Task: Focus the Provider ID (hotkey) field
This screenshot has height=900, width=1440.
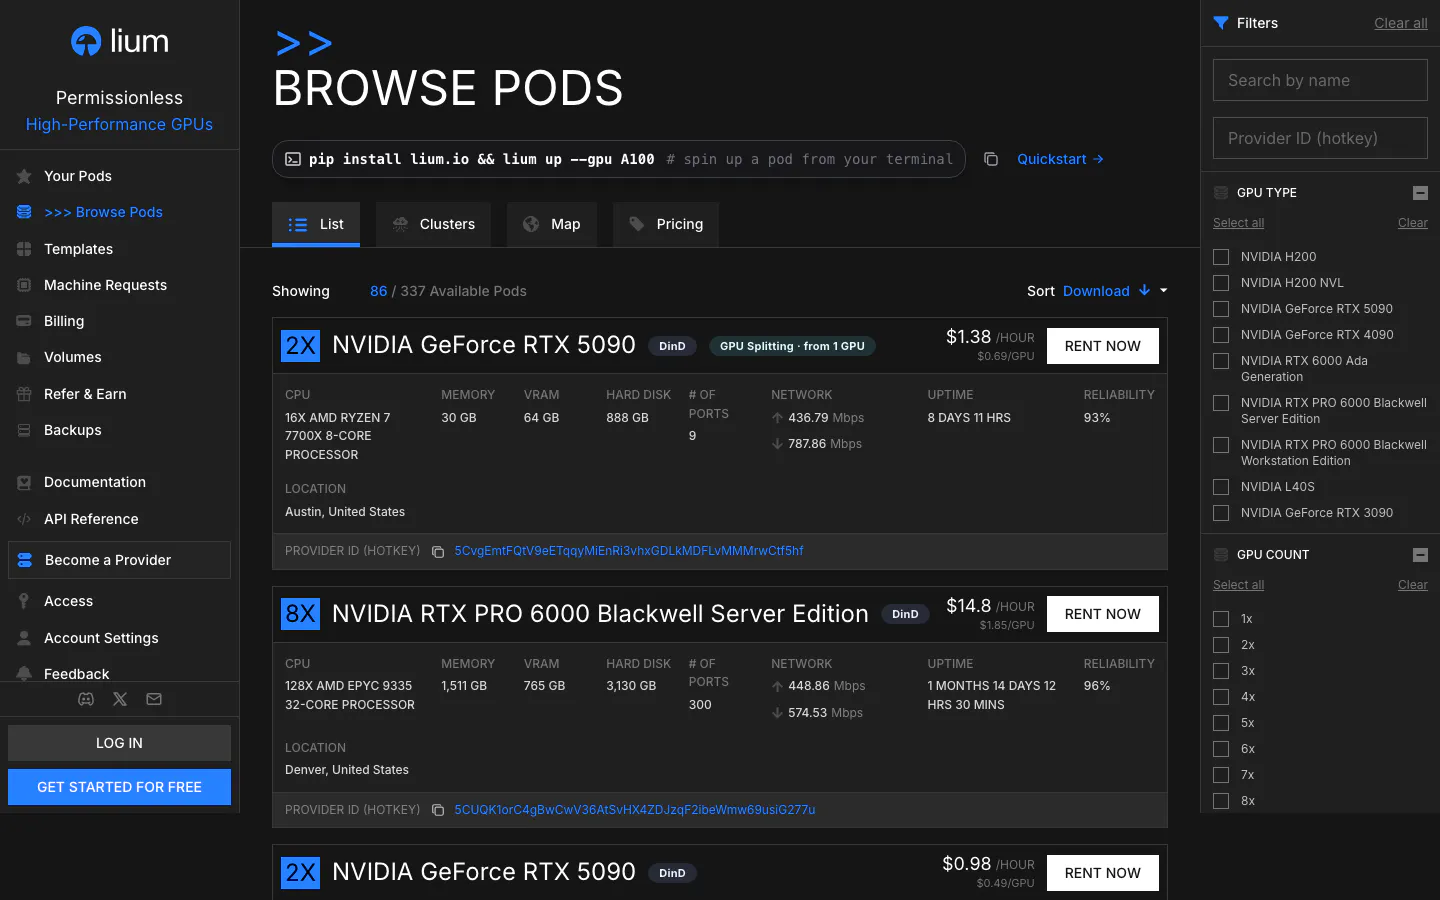Action: click(x=1320, y=138)
